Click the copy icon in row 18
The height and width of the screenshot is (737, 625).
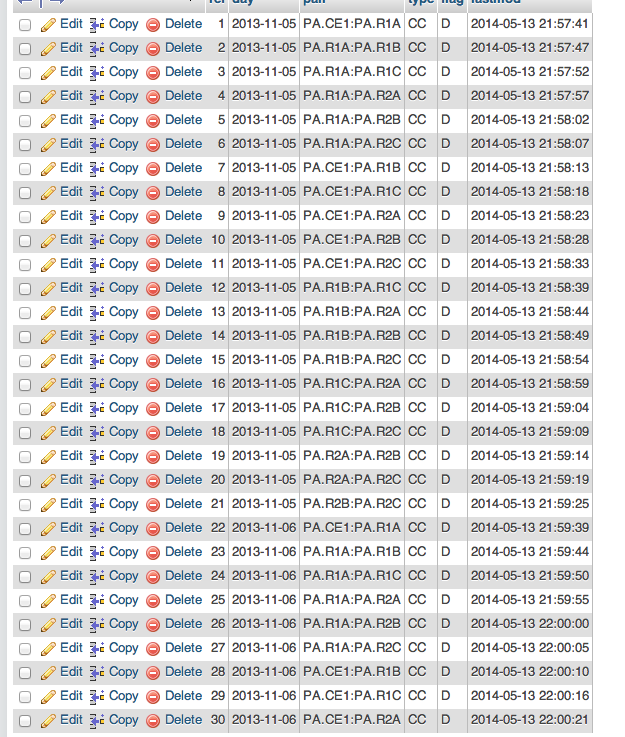(x=97, y=432)
